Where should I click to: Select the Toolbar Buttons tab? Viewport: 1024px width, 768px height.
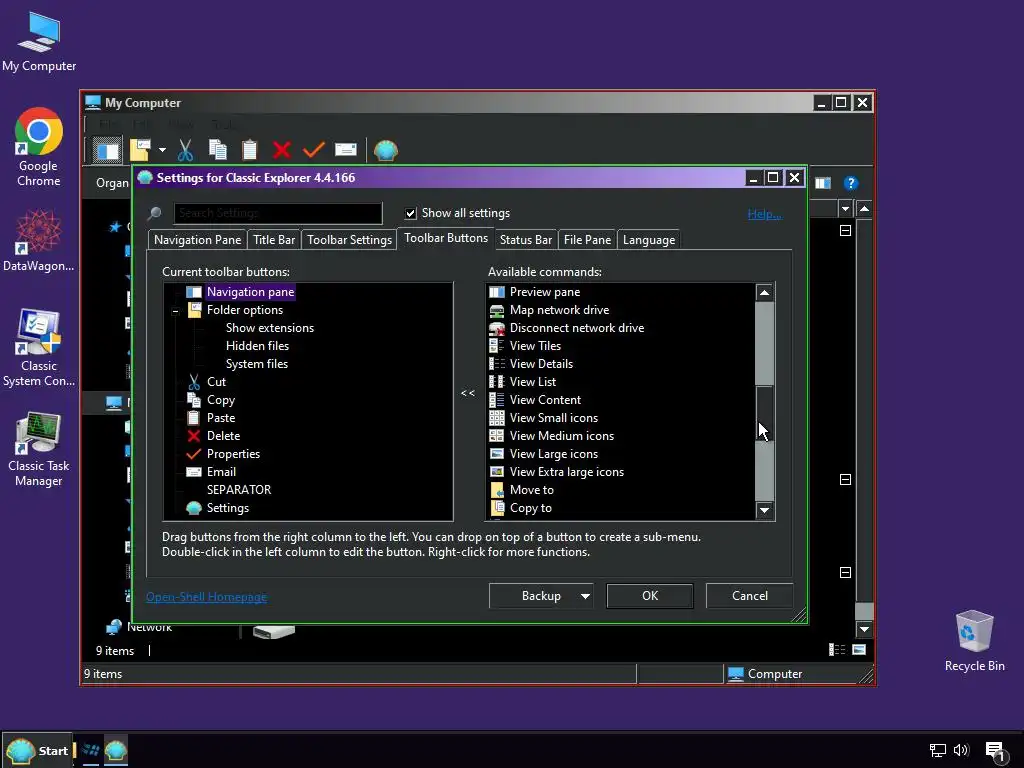(446, 238)
